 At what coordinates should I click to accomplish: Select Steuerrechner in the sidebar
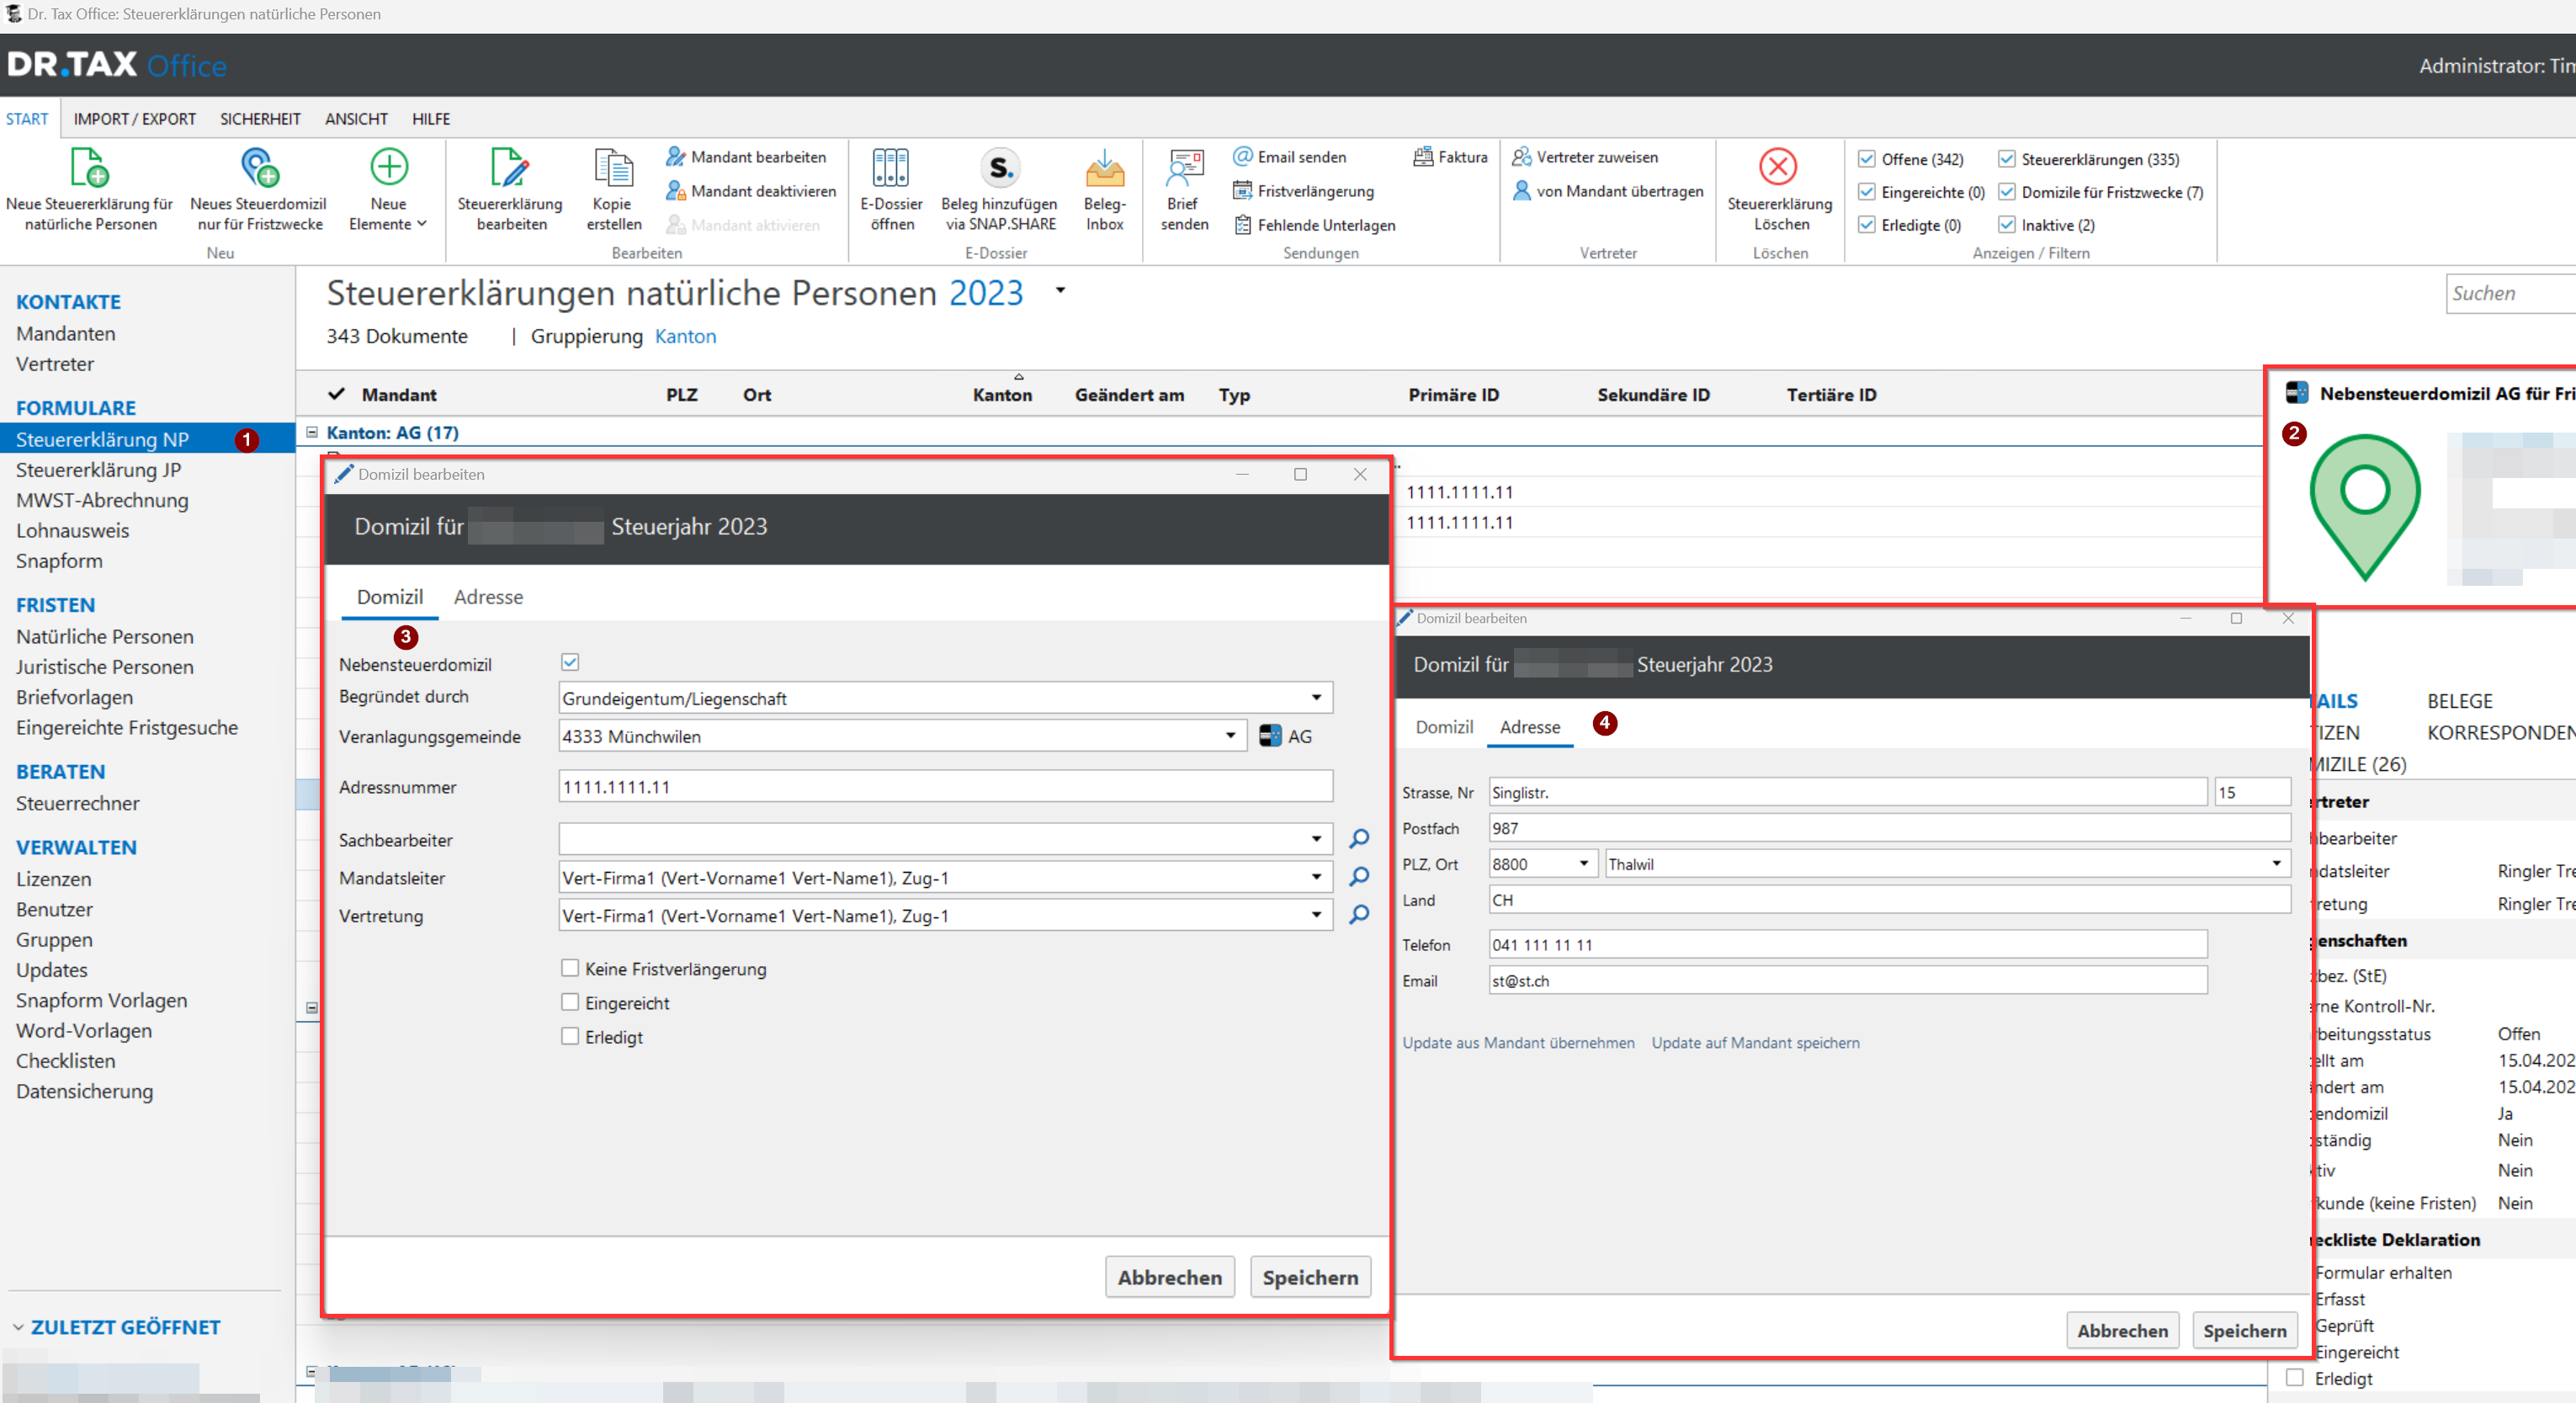coord(78,803)
